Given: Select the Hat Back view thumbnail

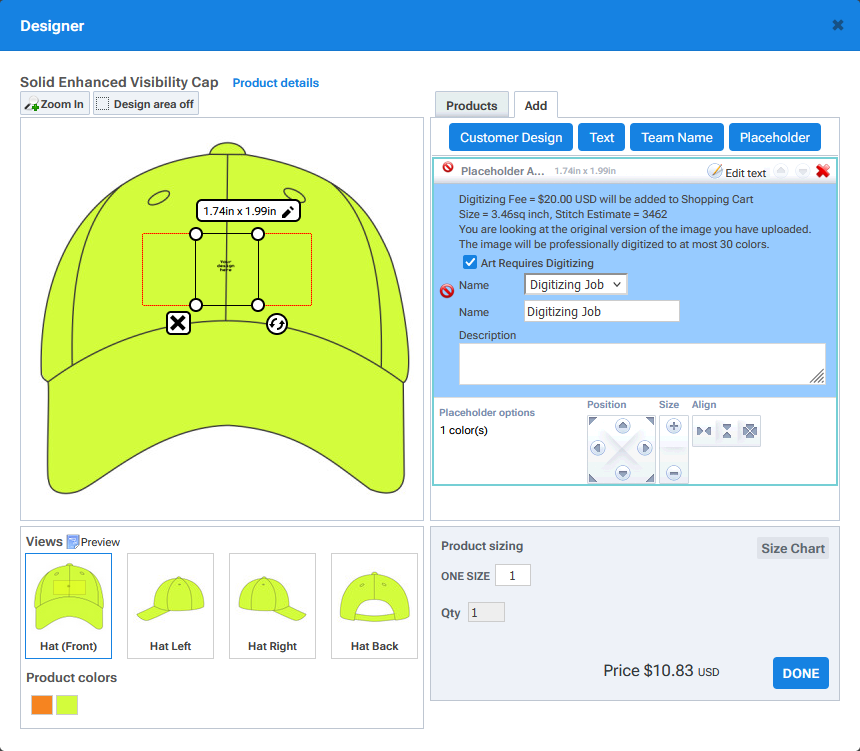Looking at the screenshot, I should click(374, 605).
